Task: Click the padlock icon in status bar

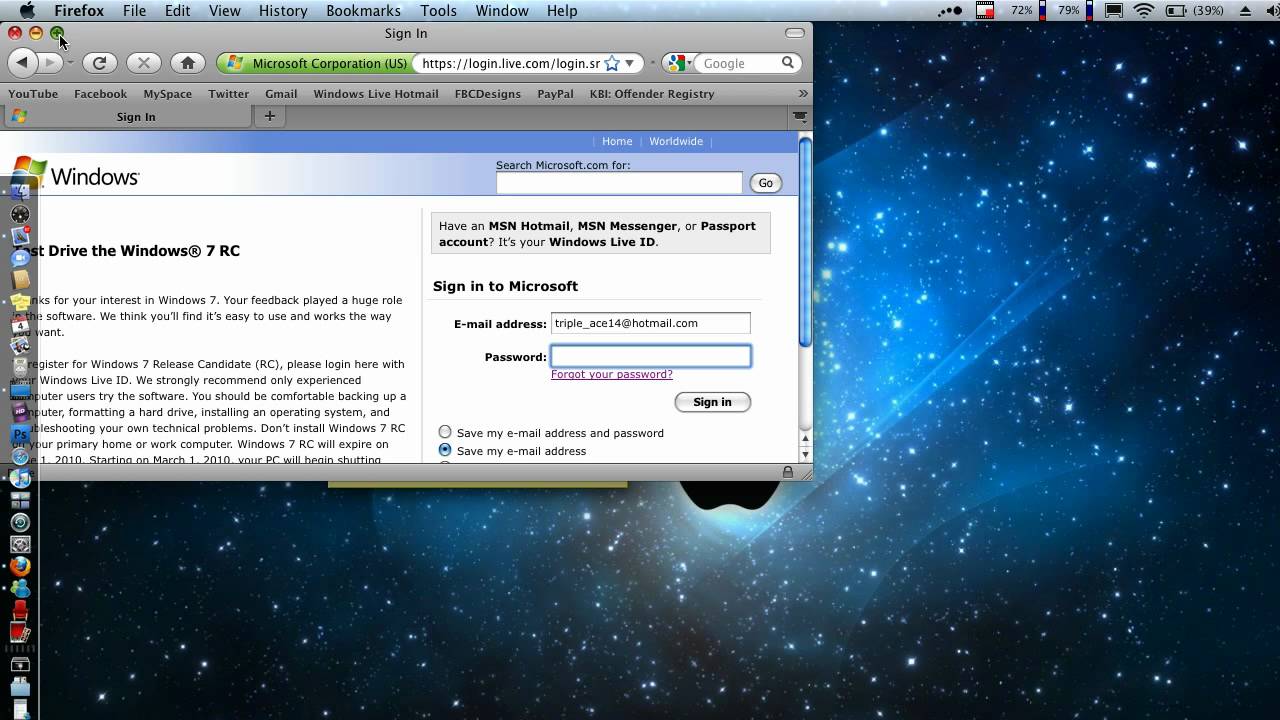Action: [788, 472]
